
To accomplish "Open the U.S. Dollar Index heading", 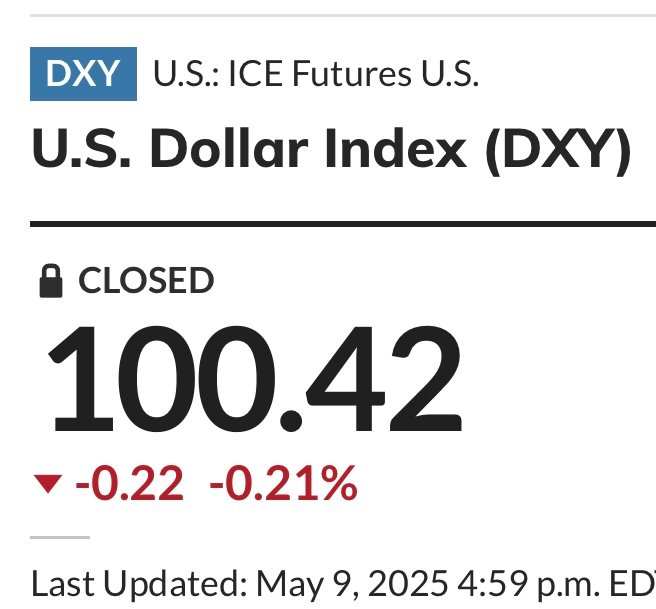I will tap(331, 149).
